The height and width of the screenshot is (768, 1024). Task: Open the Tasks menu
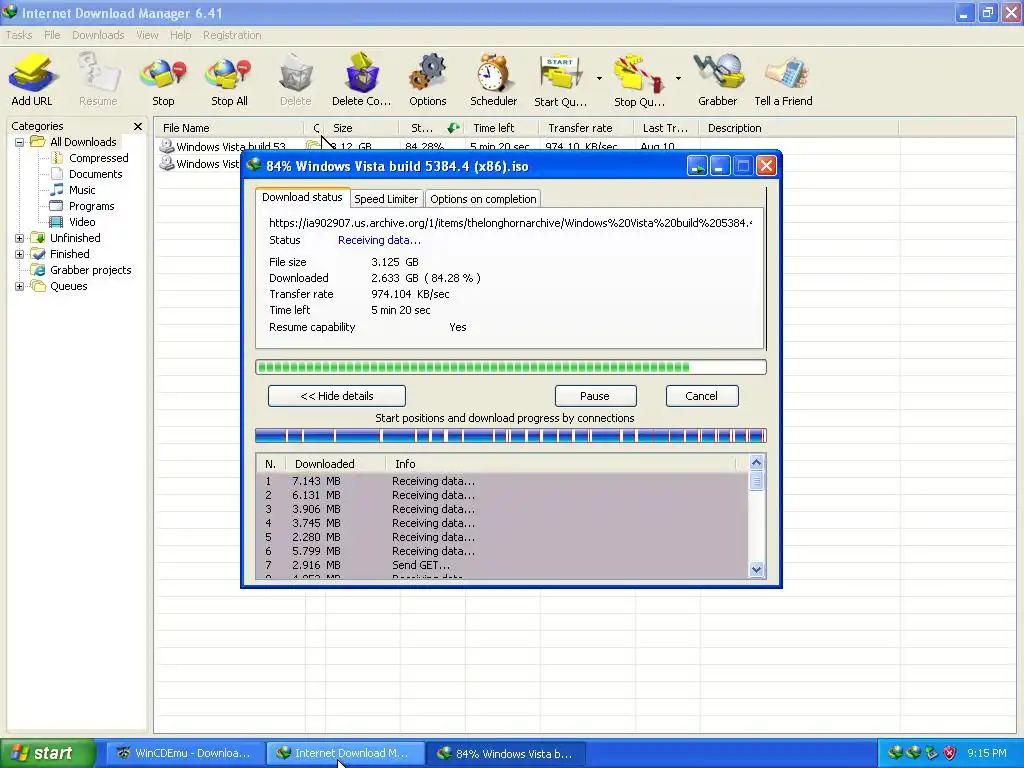(19, 35)
